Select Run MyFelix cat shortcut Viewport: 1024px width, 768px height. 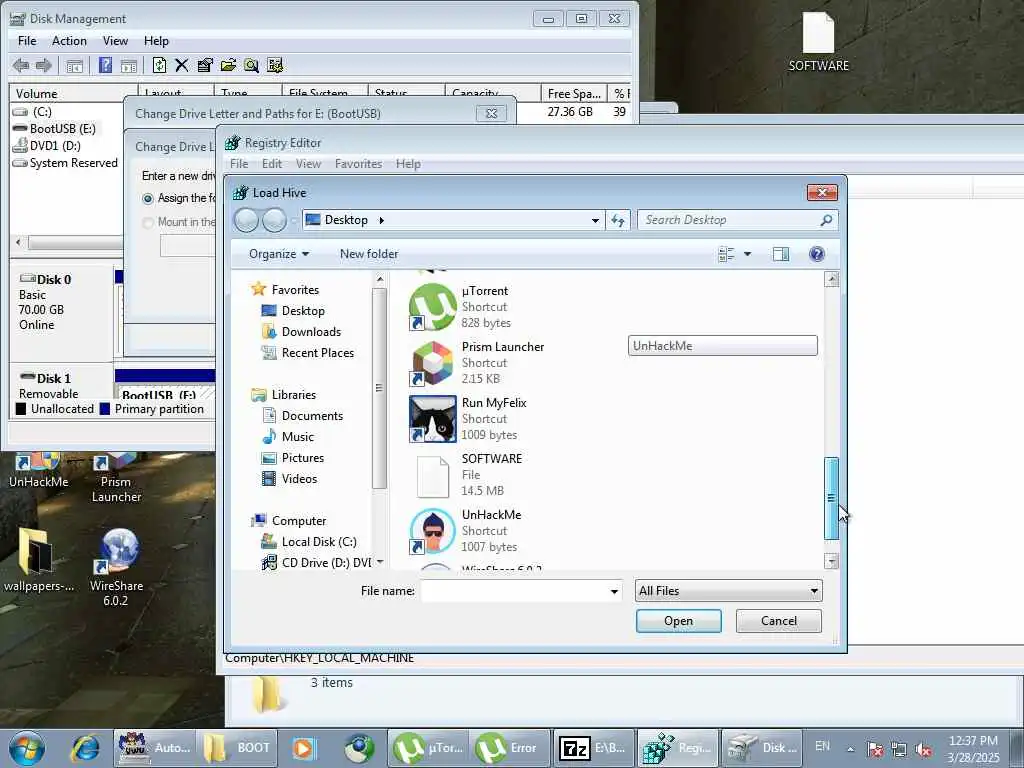click(x=485, y=419)
